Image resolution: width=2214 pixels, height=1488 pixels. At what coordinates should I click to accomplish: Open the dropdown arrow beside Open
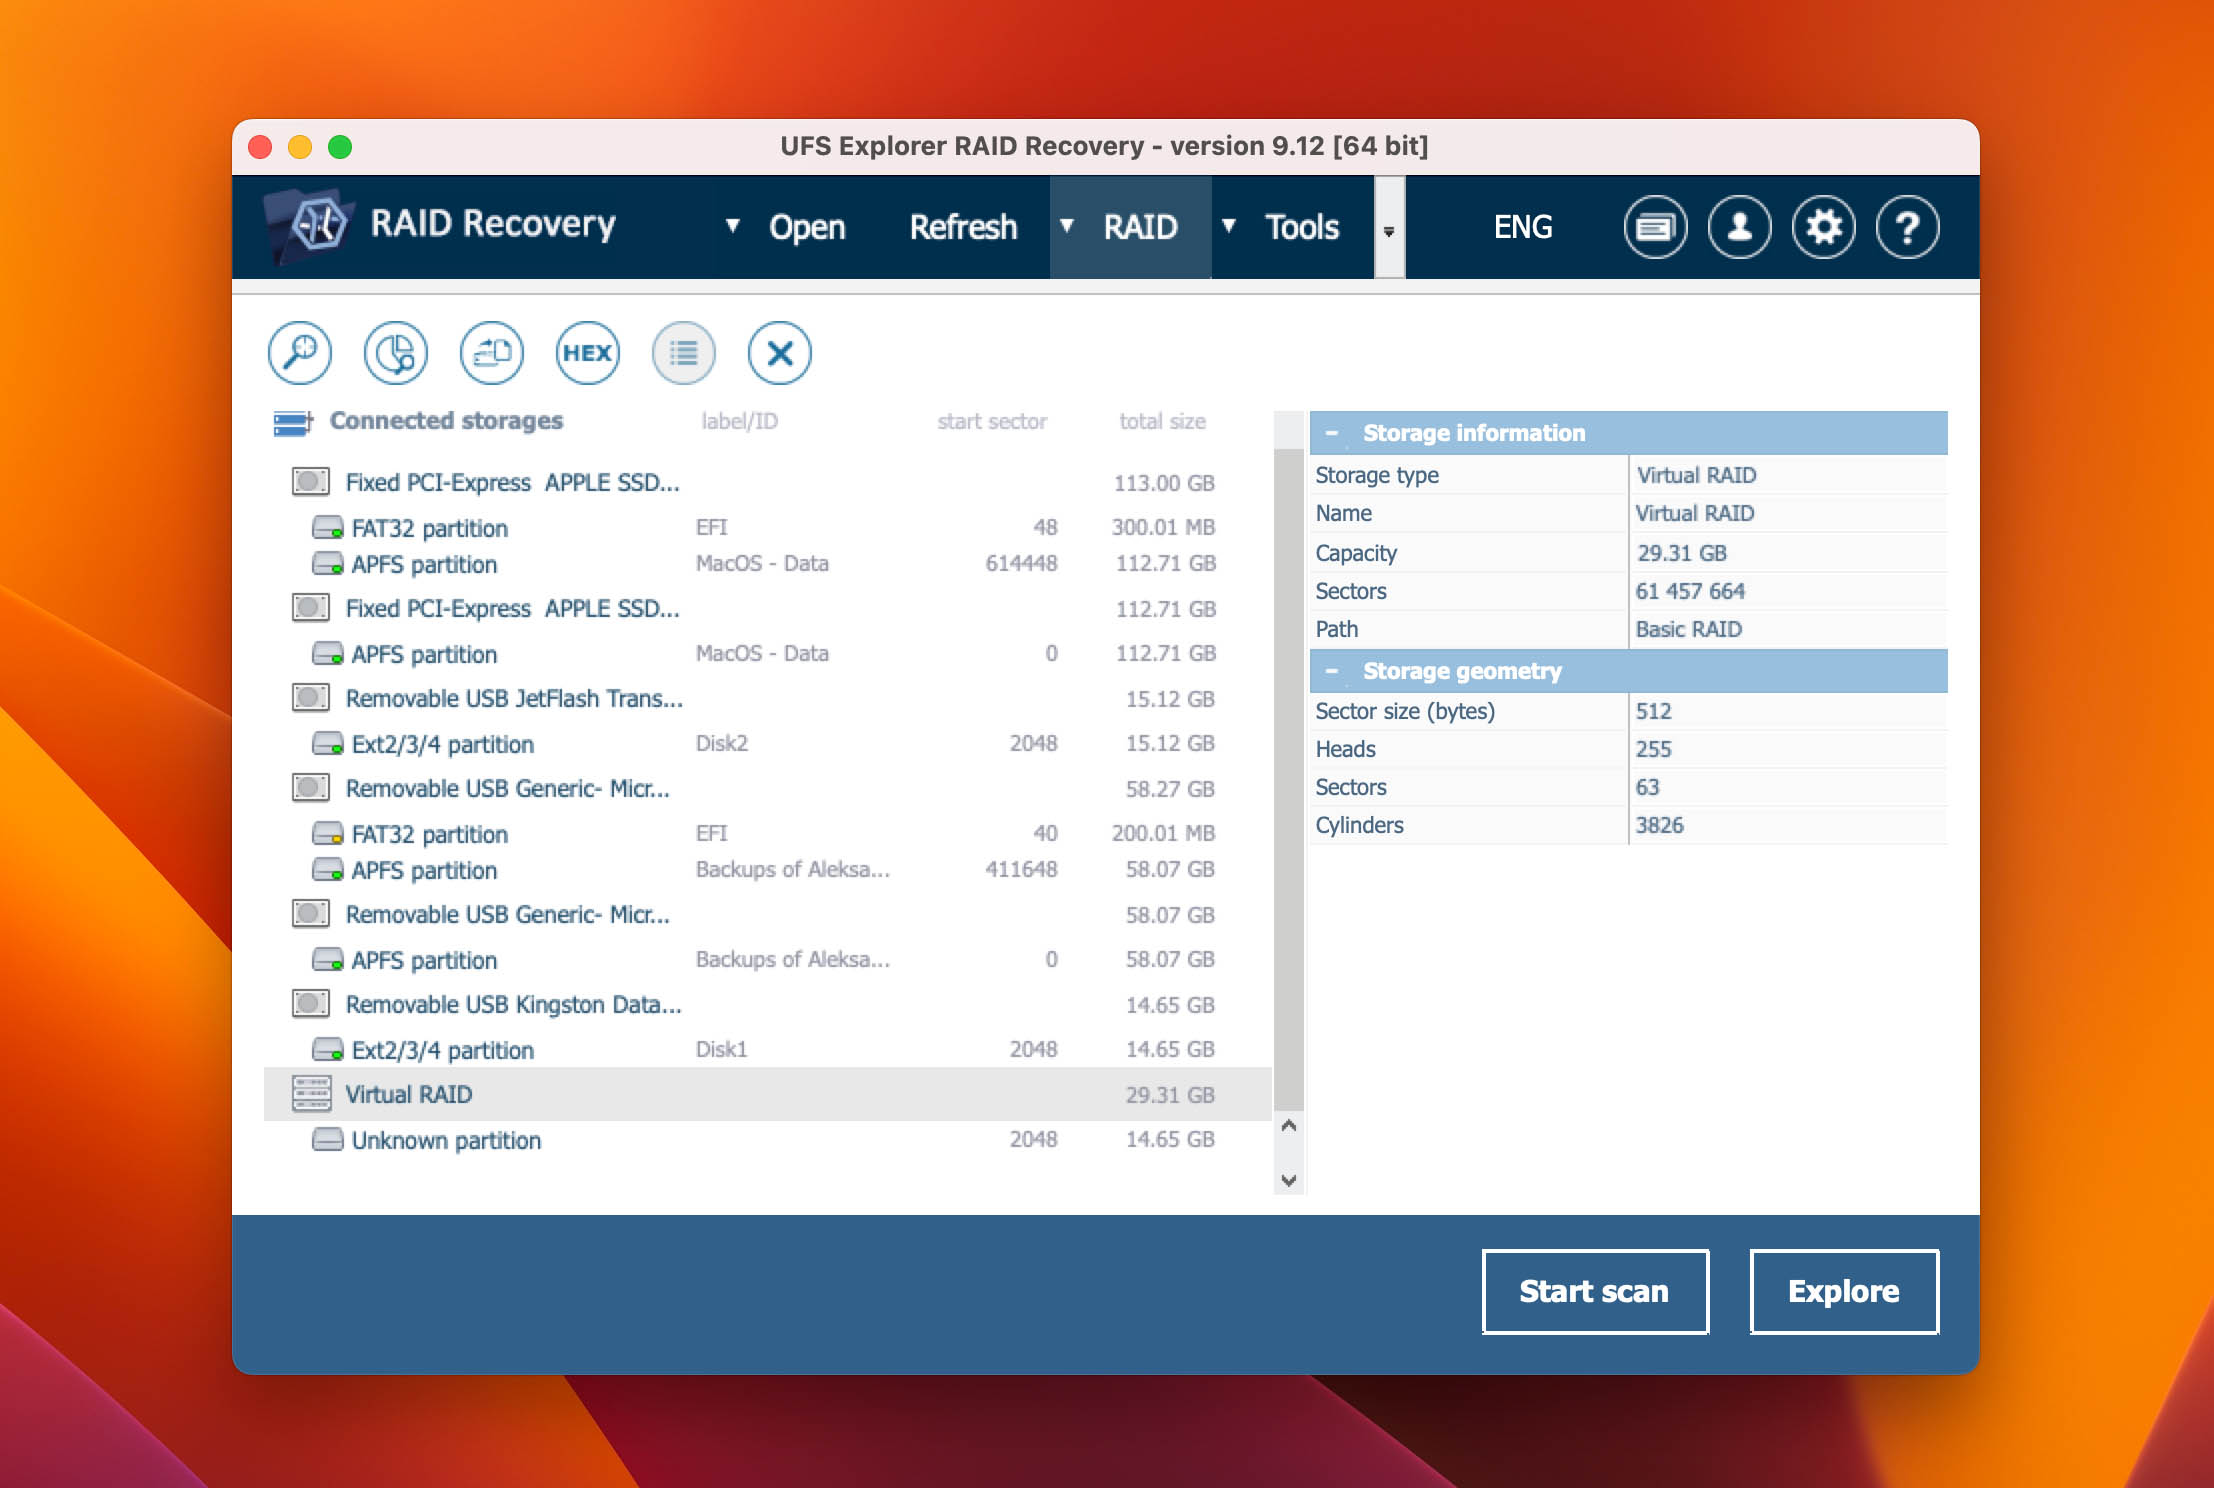pyautogui.click(x=733, y=226)
